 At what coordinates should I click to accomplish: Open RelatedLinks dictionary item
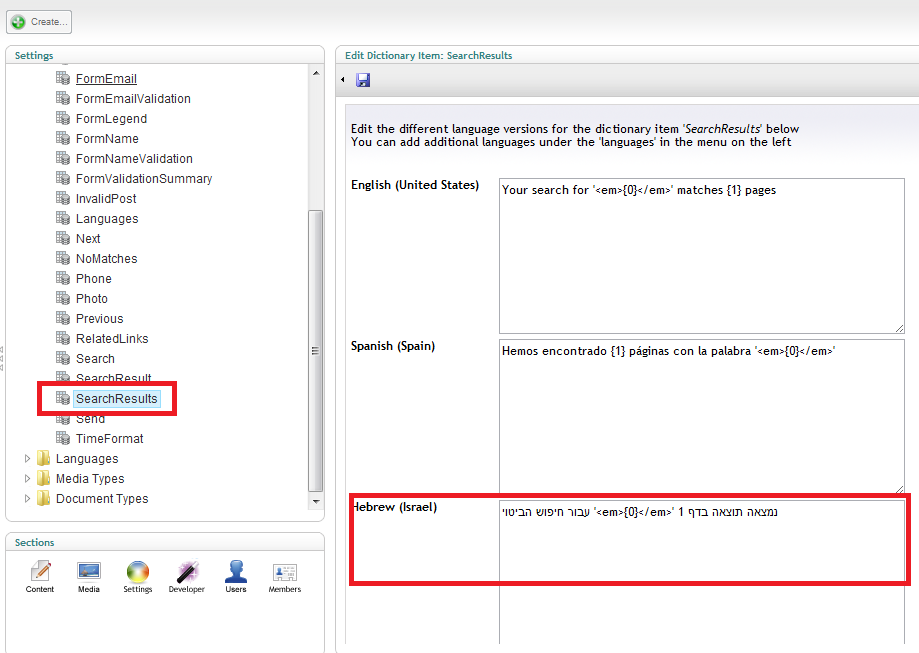[x=112, y=338]
